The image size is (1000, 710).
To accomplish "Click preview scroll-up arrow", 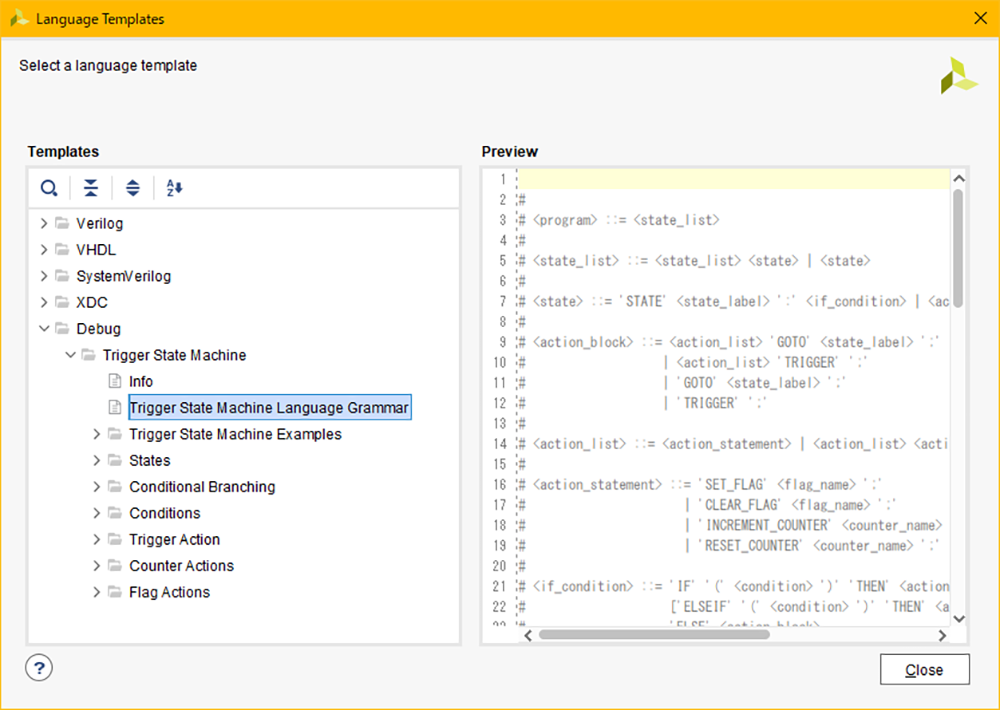I will click(x=958, y=179).
